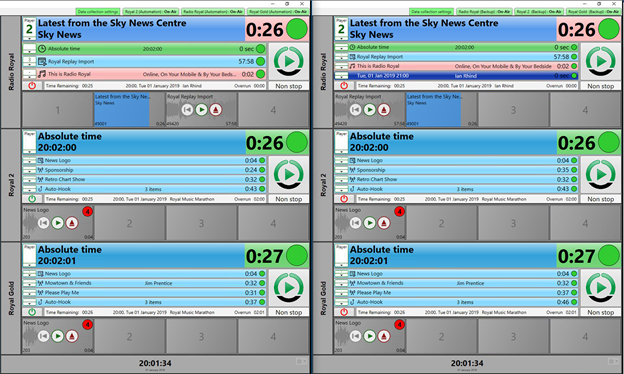The height and width of the screenshot is (374, 624).
Task: Play News Logo cart of Royal 2 in Automation window
Action: (58, 223)
